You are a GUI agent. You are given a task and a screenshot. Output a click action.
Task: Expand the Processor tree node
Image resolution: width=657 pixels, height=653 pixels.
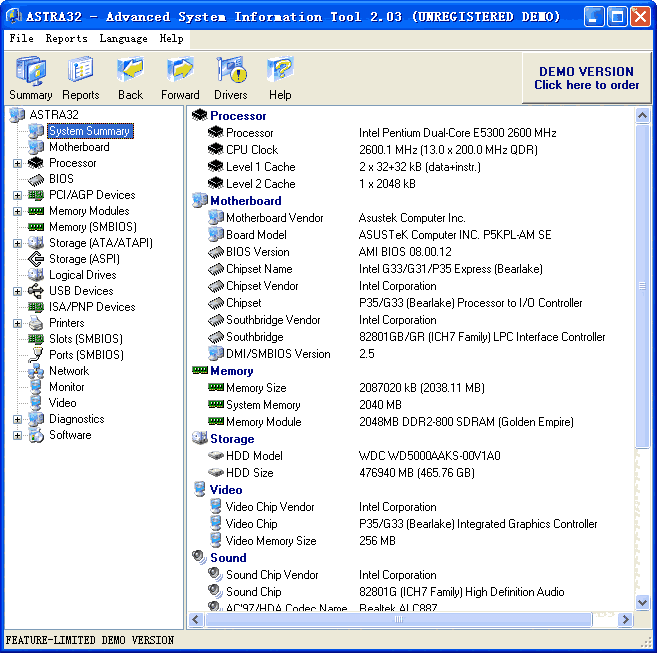[17, 163]
